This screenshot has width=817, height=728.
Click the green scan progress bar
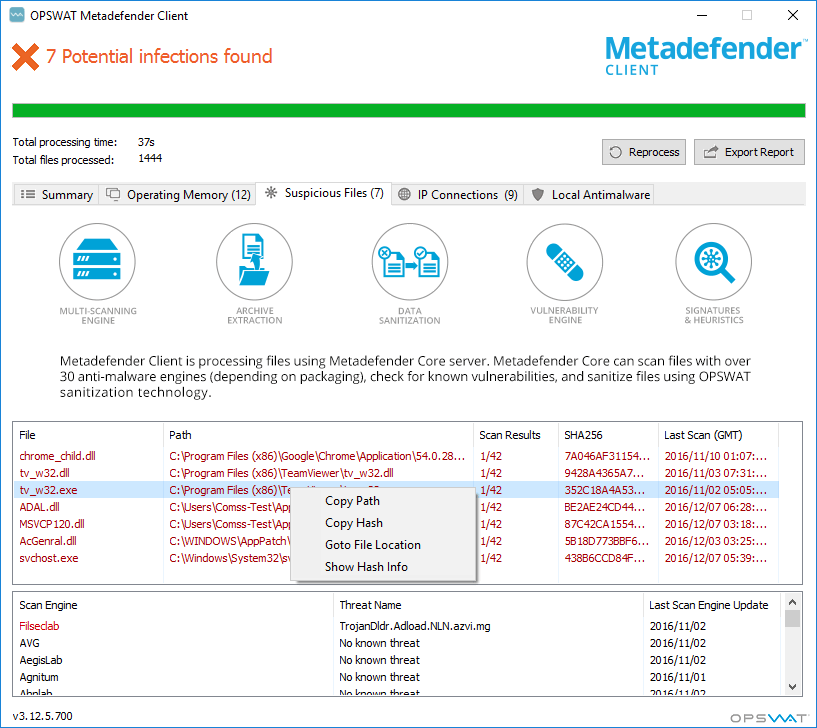click(x=409, y=110)
